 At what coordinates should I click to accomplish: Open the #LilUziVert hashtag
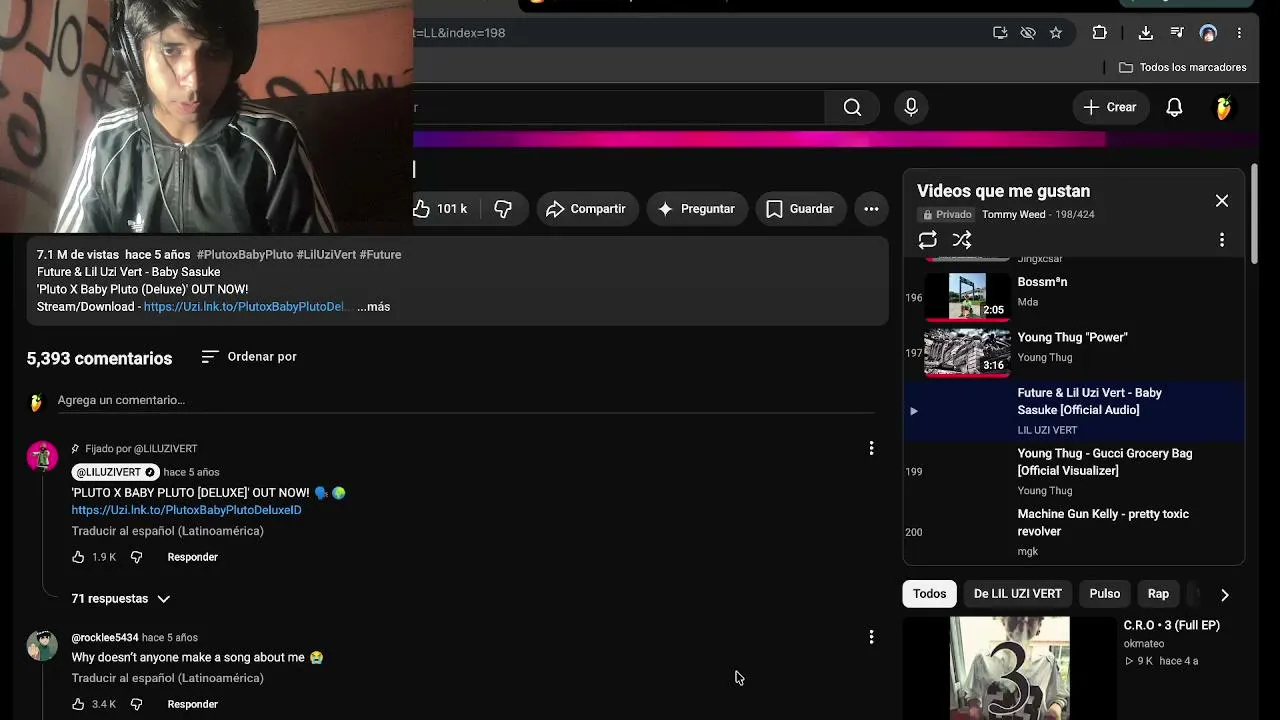click(326, 255)
